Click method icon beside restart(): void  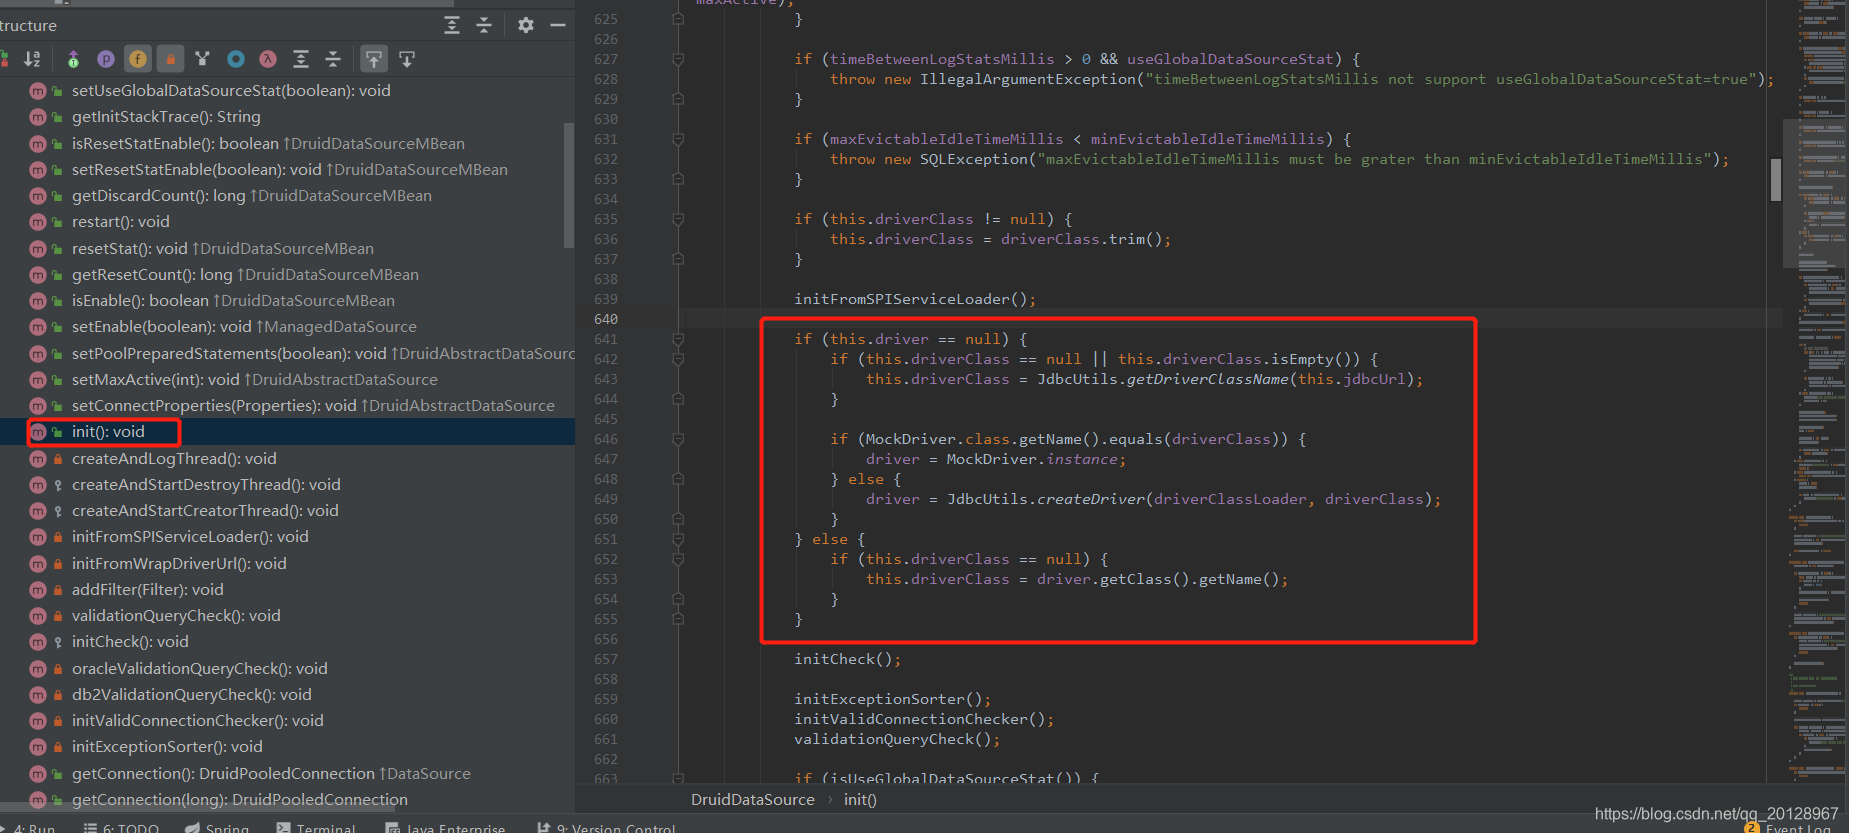coord(38,222)
